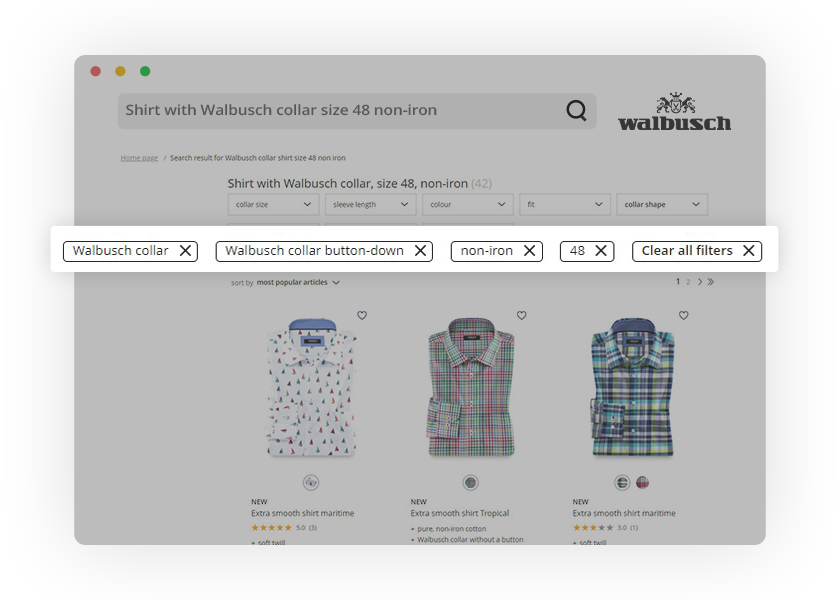840x600 pixels.
Task: Remove the non-iron filter chip
Action: pos(529,251)
